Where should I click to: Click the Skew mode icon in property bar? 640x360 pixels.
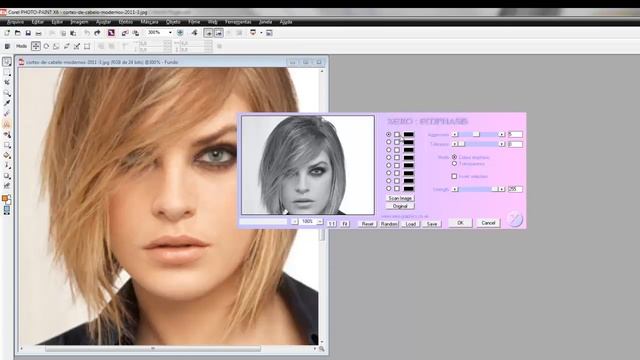point(56,47)
